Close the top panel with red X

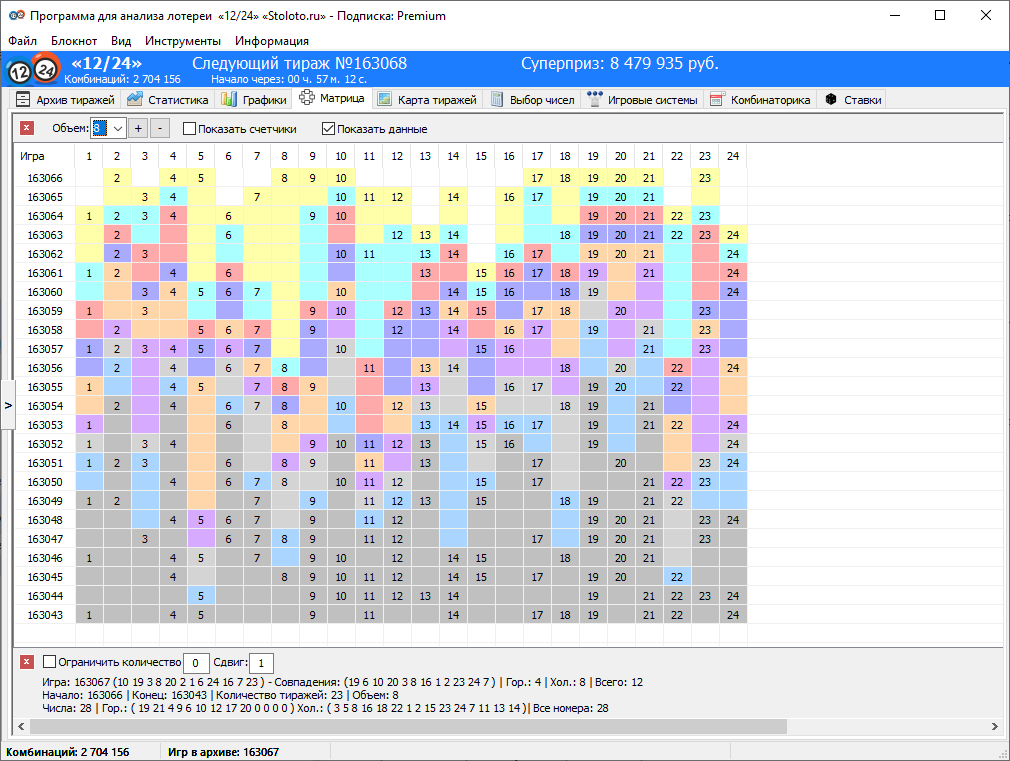click(x=27, y=128)
